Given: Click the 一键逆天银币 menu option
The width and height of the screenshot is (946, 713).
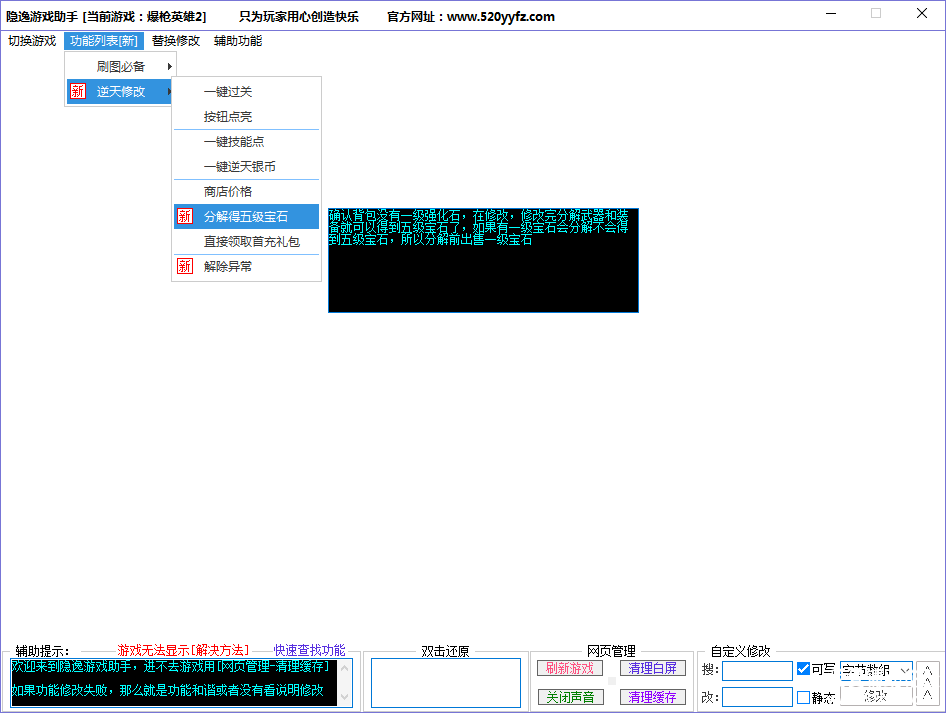Looking at the screenshot, I should tap(239, 167).
